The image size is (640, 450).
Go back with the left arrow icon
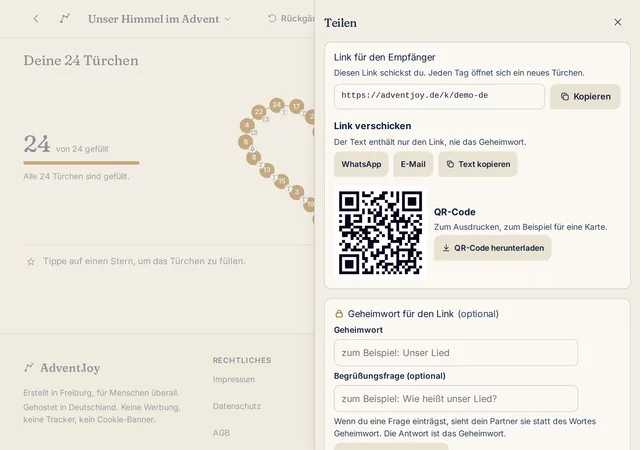click(x=36, y=19)
